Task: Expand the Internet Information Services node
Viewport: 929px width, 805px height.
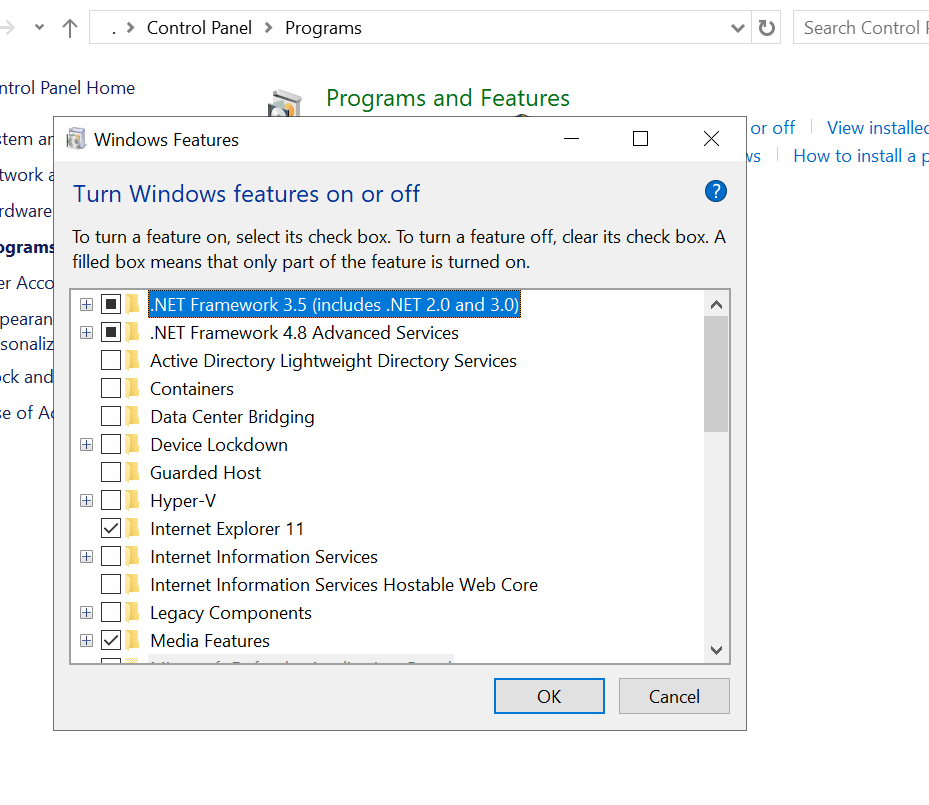Action: (87, 556)
